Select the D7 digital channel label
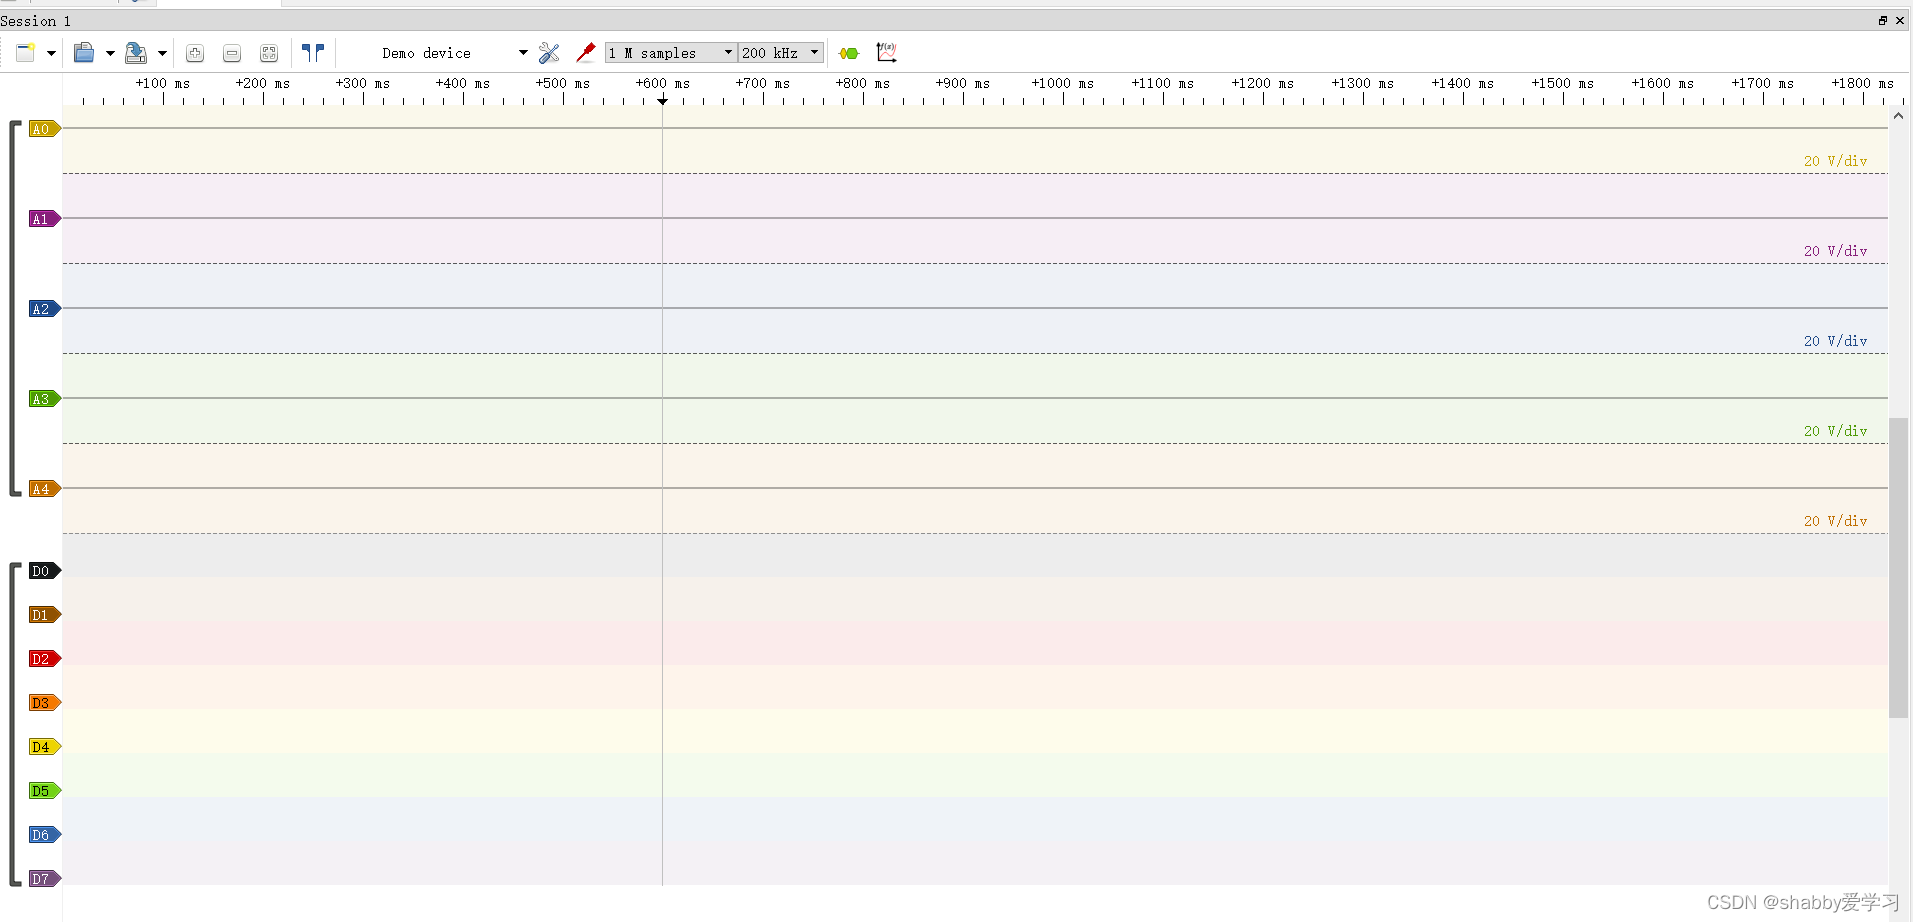This screenshot has width=1913, height=922. [x=45, y=879]
